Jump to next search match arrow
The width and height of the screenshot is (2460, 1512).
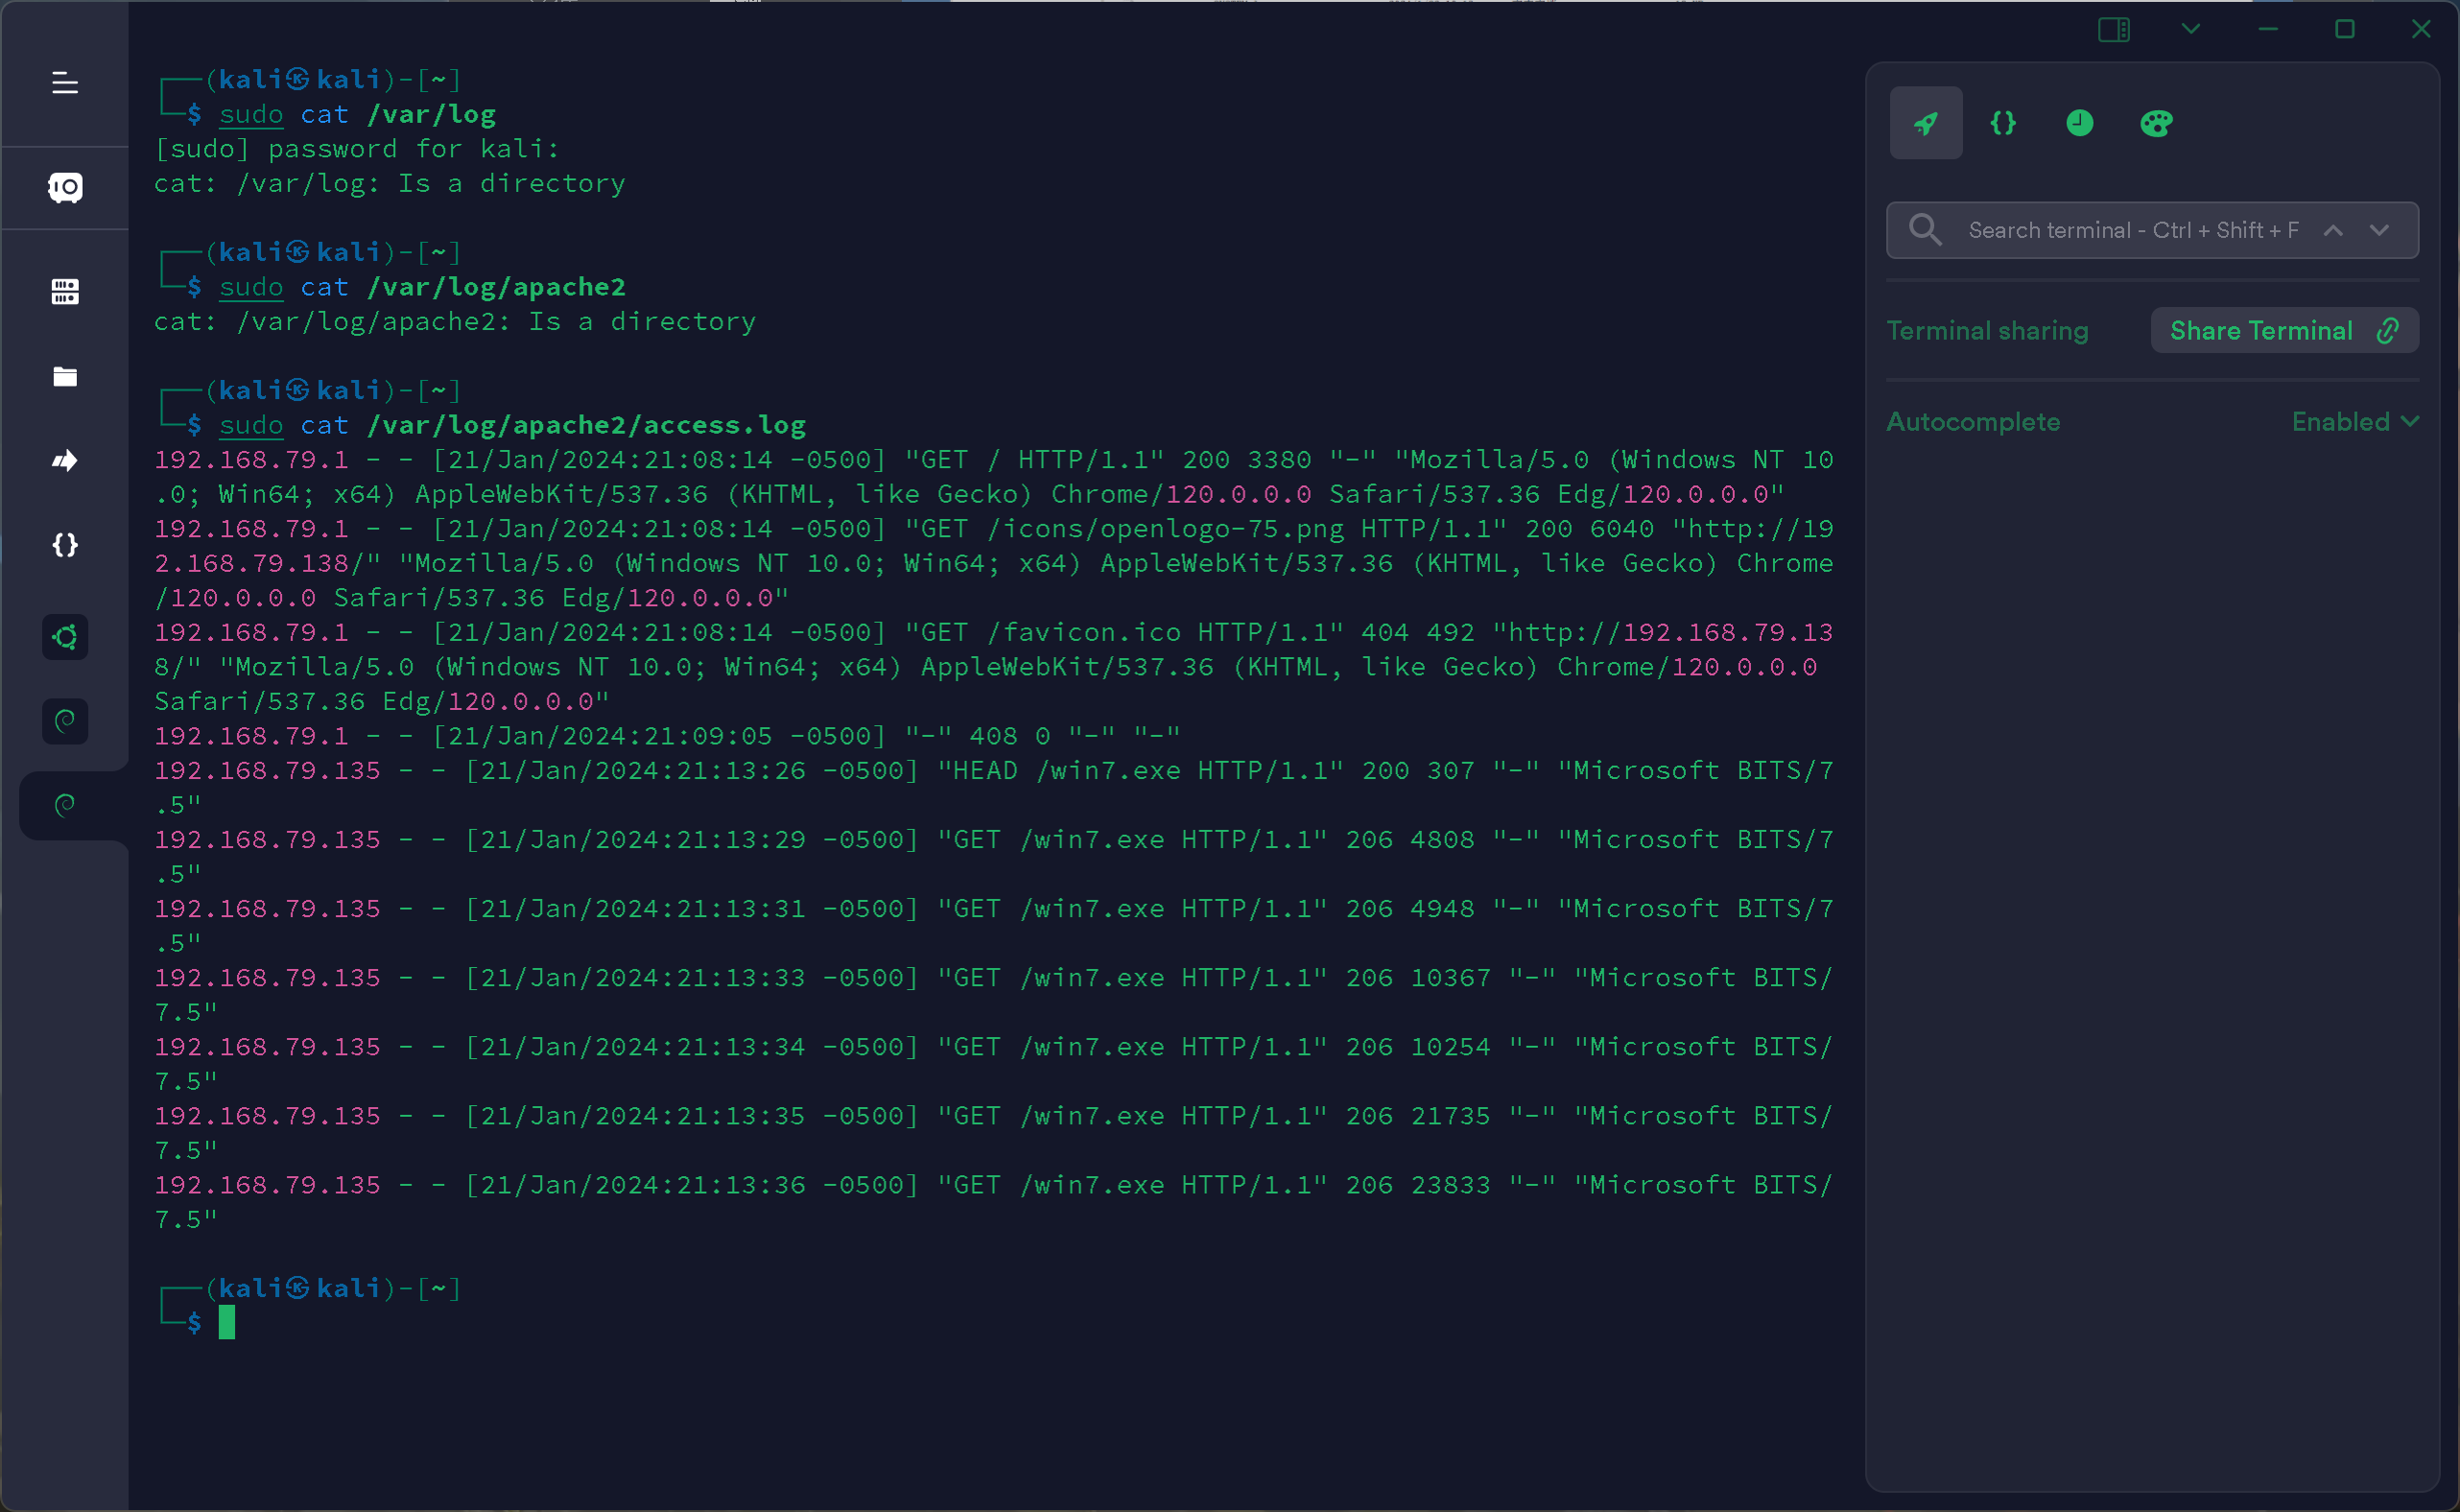pyautogui.click(x=2379, y=231)
